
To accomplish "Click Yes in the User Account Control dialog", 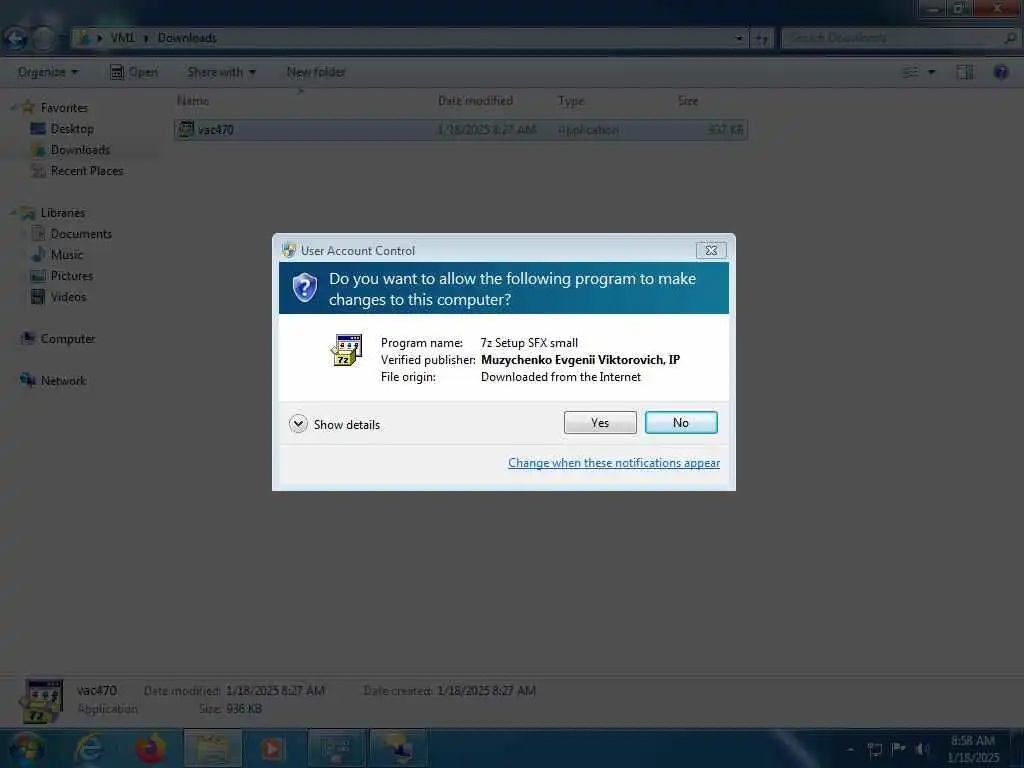I will point(600,423).
